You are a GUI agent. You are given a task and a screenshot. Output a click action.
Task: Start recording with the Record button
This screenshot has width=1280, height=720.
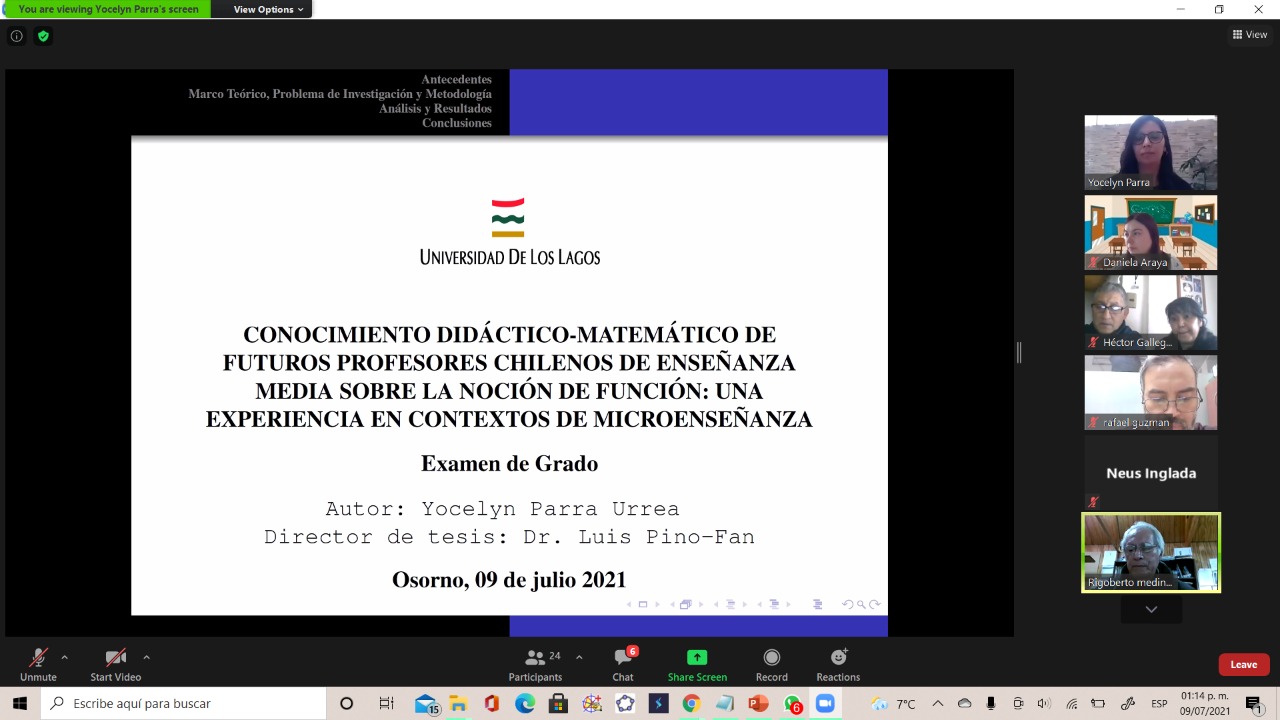(x=771, y=665)
